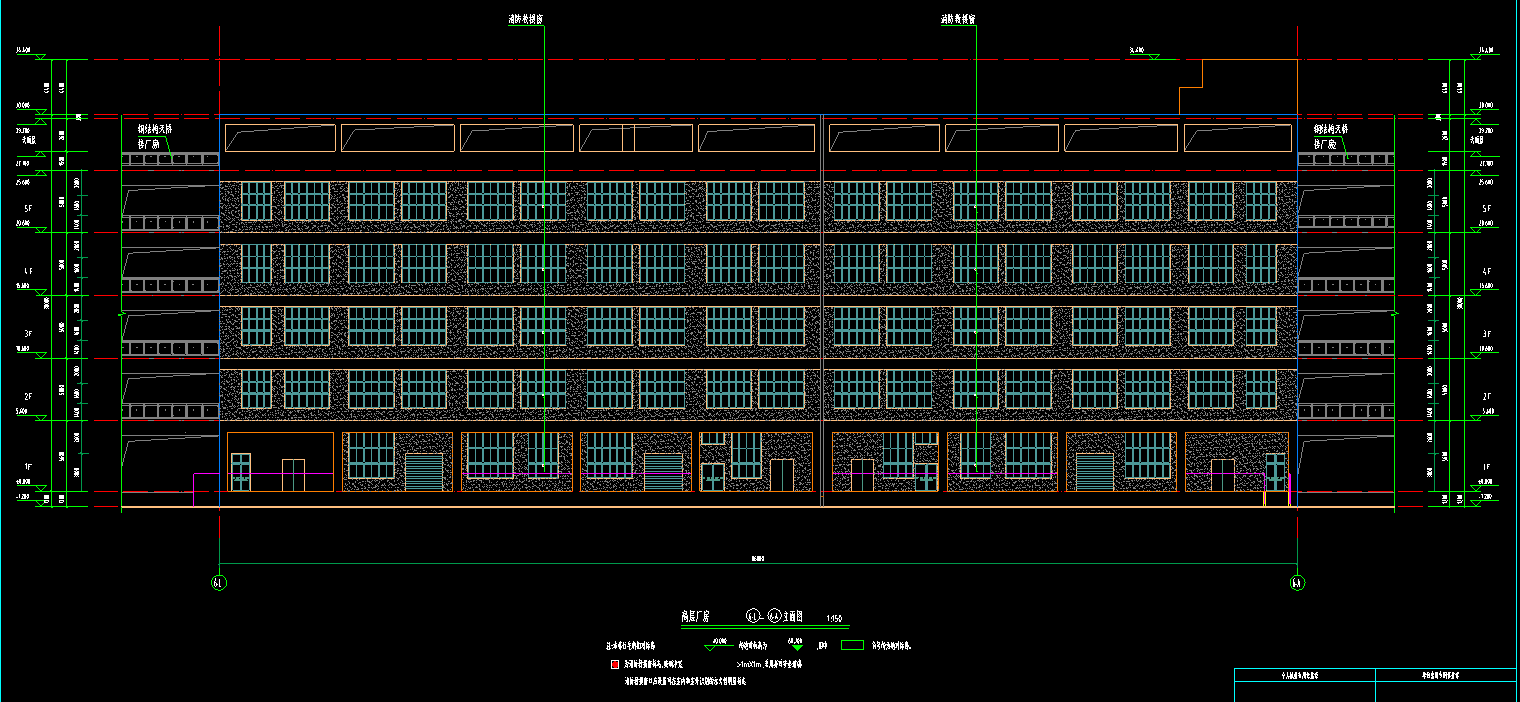The height and width of the screenshot is (702, 1520).
Task: Click the left grid axis bubble below the elevation
Action: 220,582
